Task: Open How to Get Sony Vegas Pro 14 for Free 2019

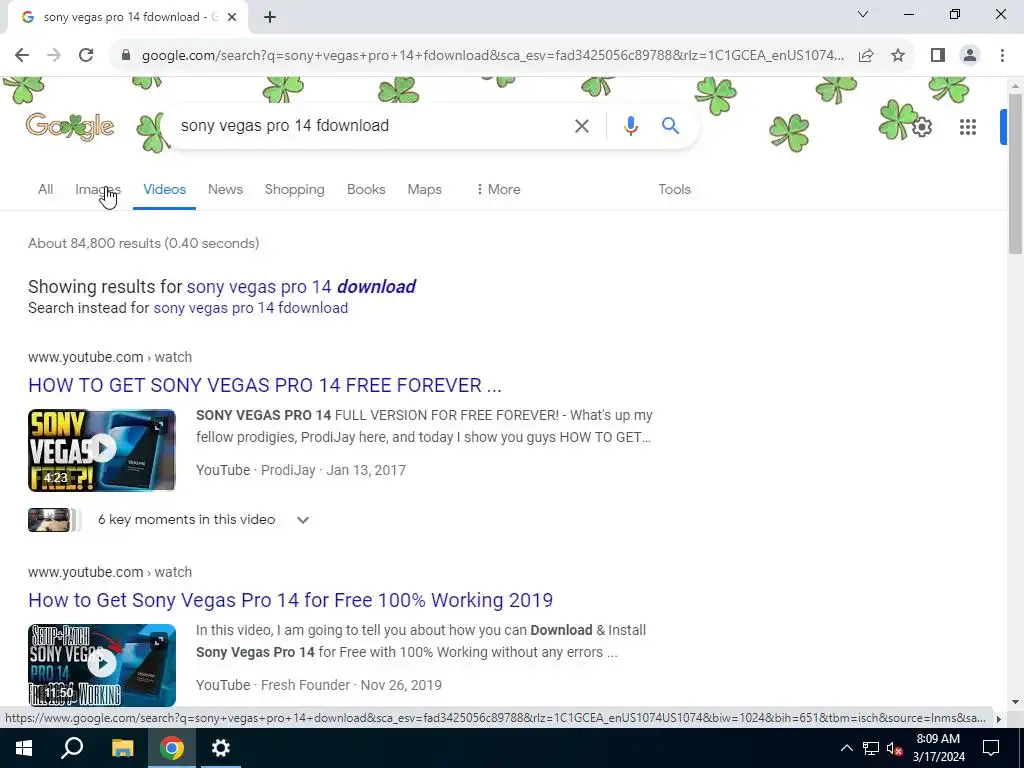Action: 291,600
